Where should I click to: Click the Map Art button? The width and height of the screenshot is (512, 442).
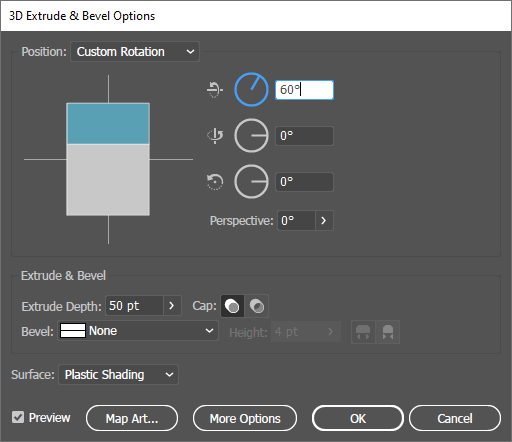pos(132,418)
